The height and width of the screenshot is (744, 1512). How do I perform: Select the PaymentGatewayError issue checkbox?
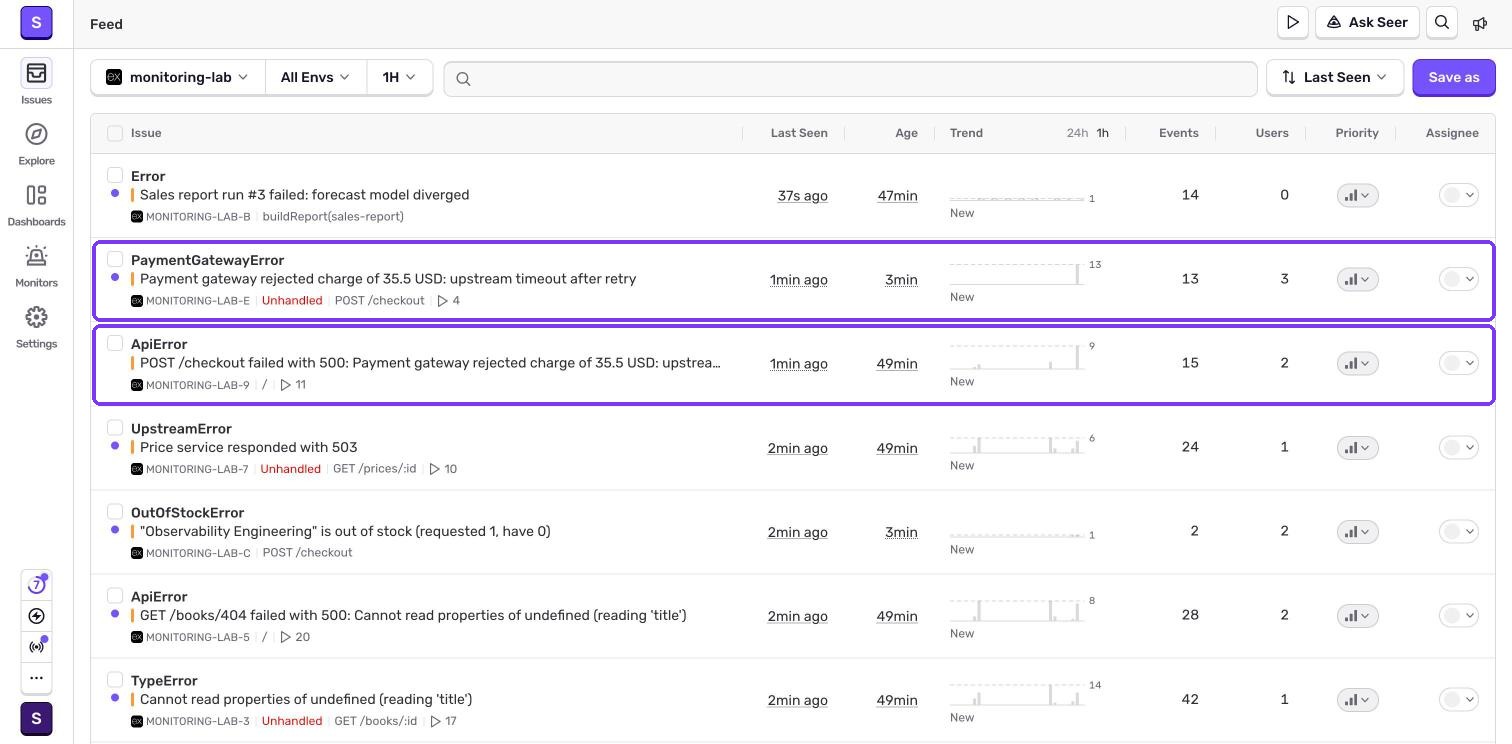[x=115, y=259]
